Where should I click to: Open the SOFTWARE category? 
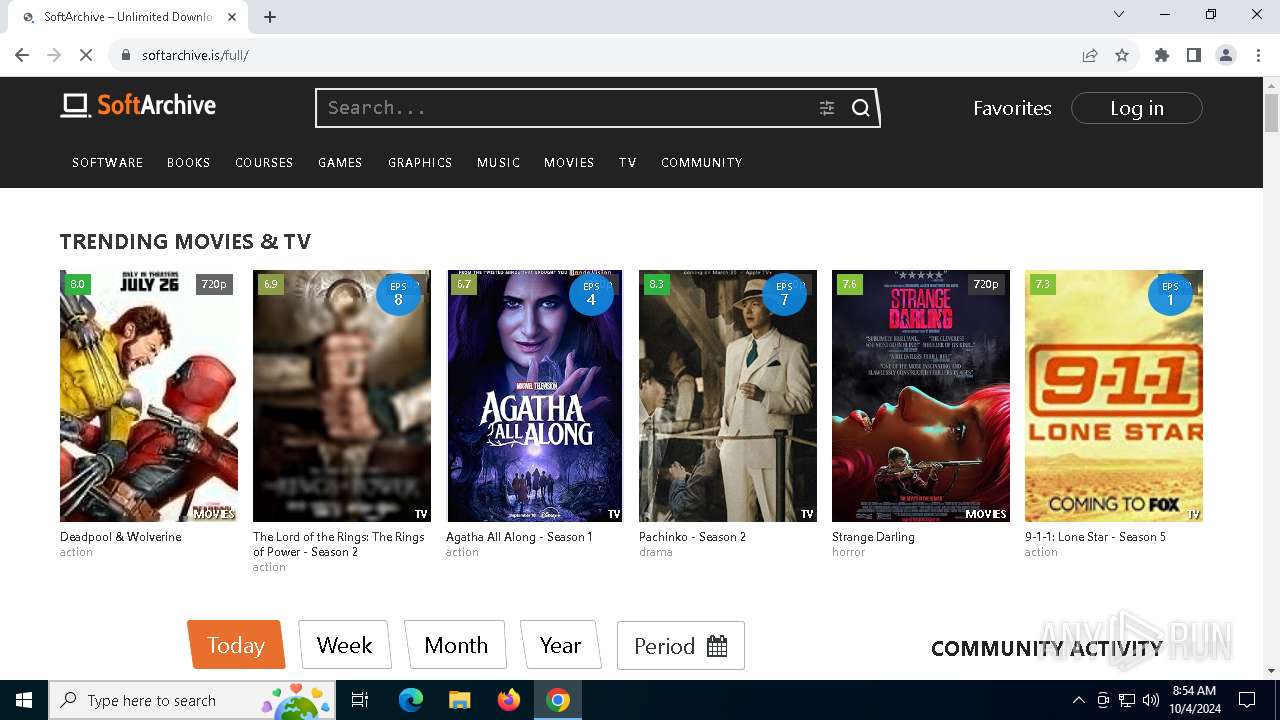[107, 162]
